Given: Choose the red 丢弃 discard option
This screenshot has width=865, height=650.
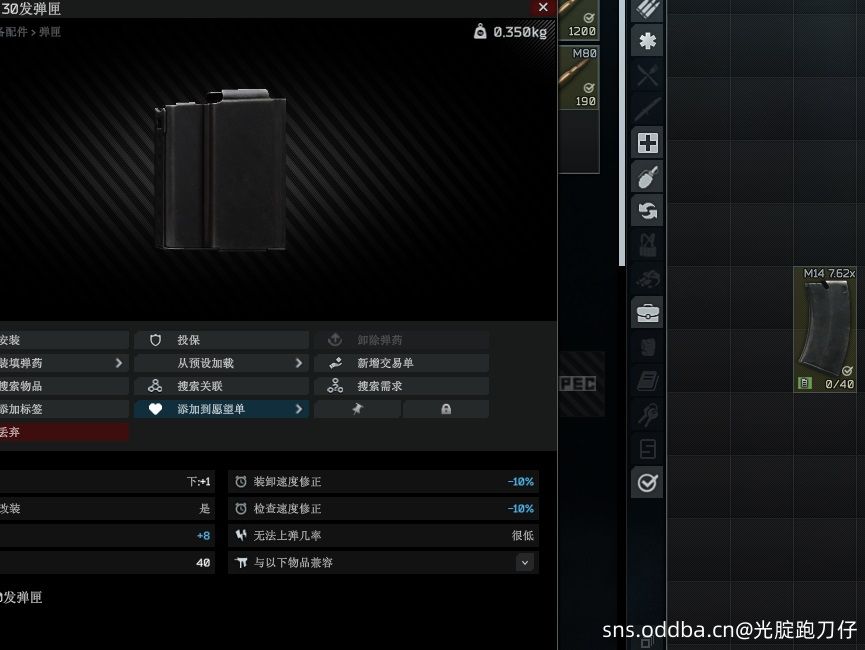Looking at the screenshot, I should pos(63,432).
